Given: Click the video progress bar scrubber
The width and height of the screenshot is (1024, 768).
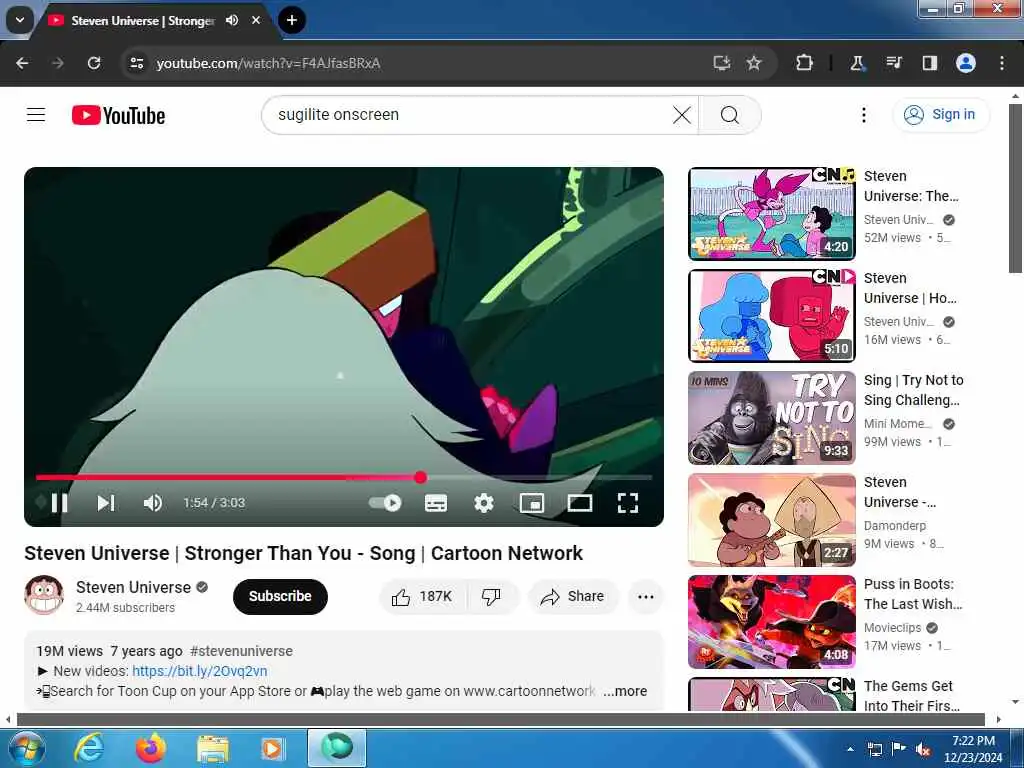Looking at the screenshot, I should click(x=421, y=477).
